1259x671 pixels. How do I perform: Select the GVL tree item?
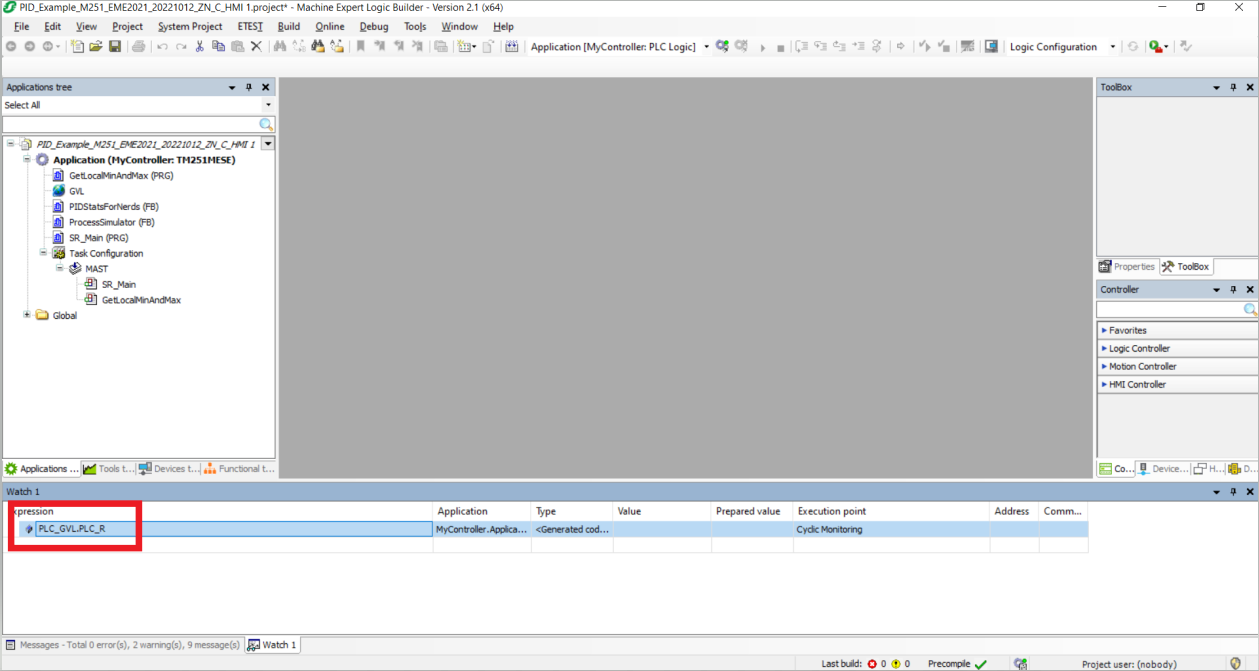point(76,191)
